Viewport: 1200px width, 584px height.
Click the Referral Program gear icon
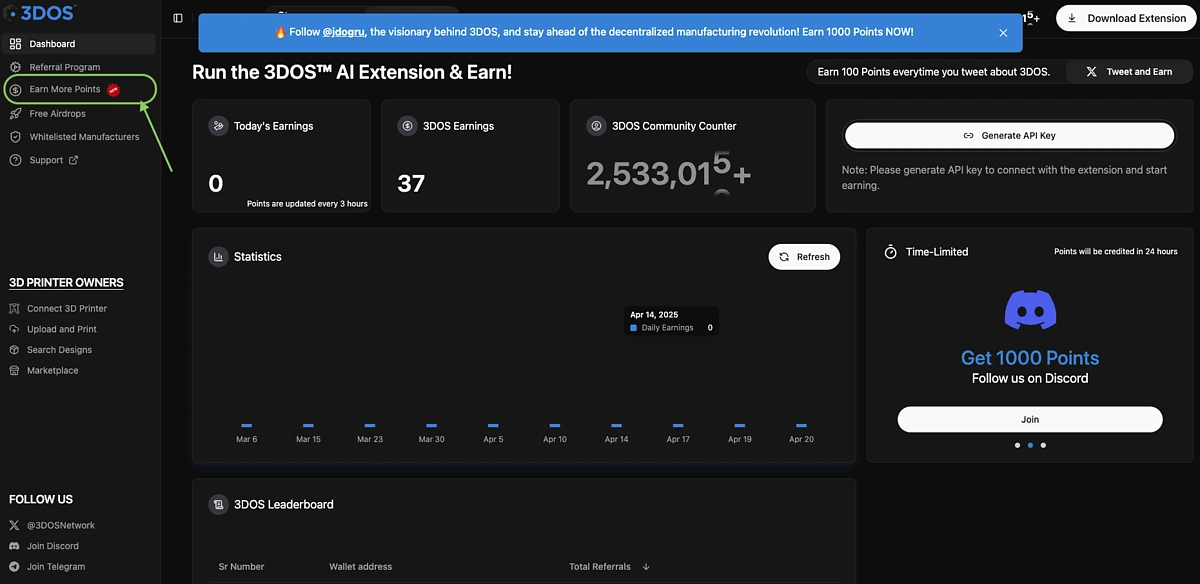pos(16,67)
